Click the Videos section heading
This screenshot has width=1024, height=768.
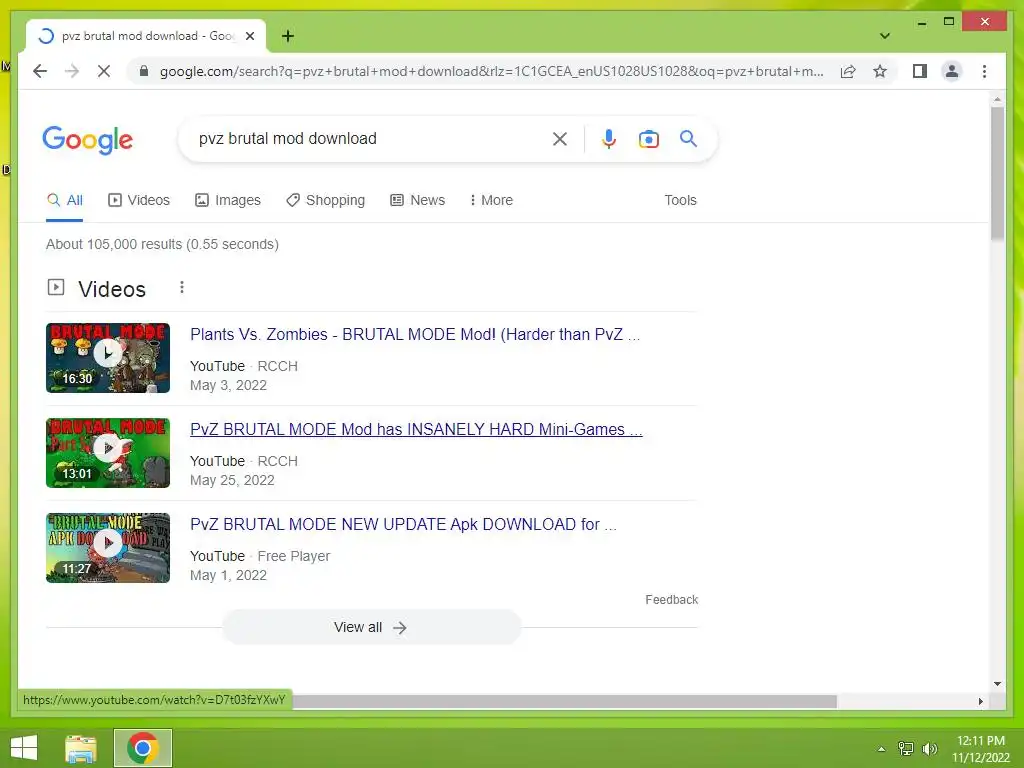coord(112,289)
